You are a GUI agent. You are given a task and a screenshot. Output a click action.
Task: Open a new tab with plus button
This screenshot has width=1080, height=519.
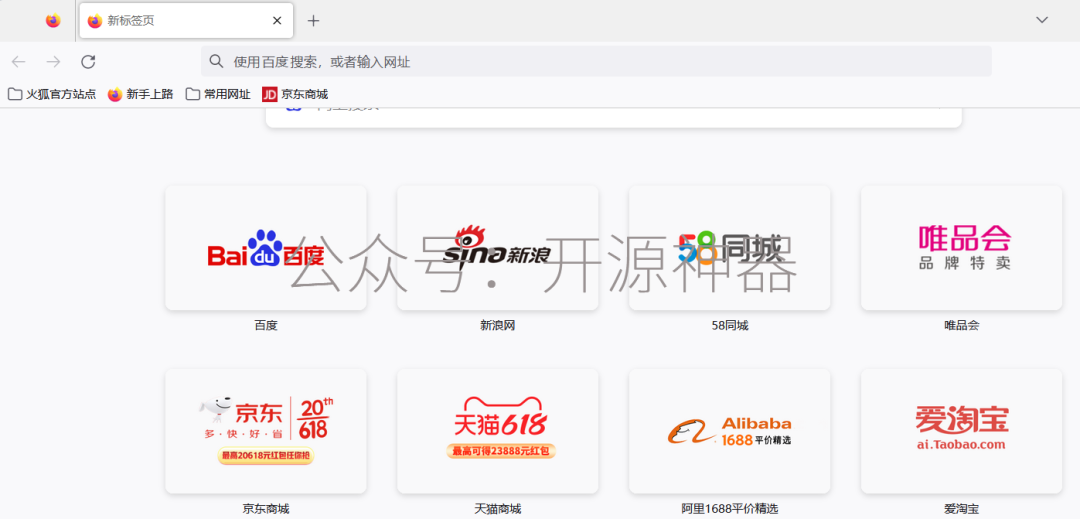[x=313, y=21]
